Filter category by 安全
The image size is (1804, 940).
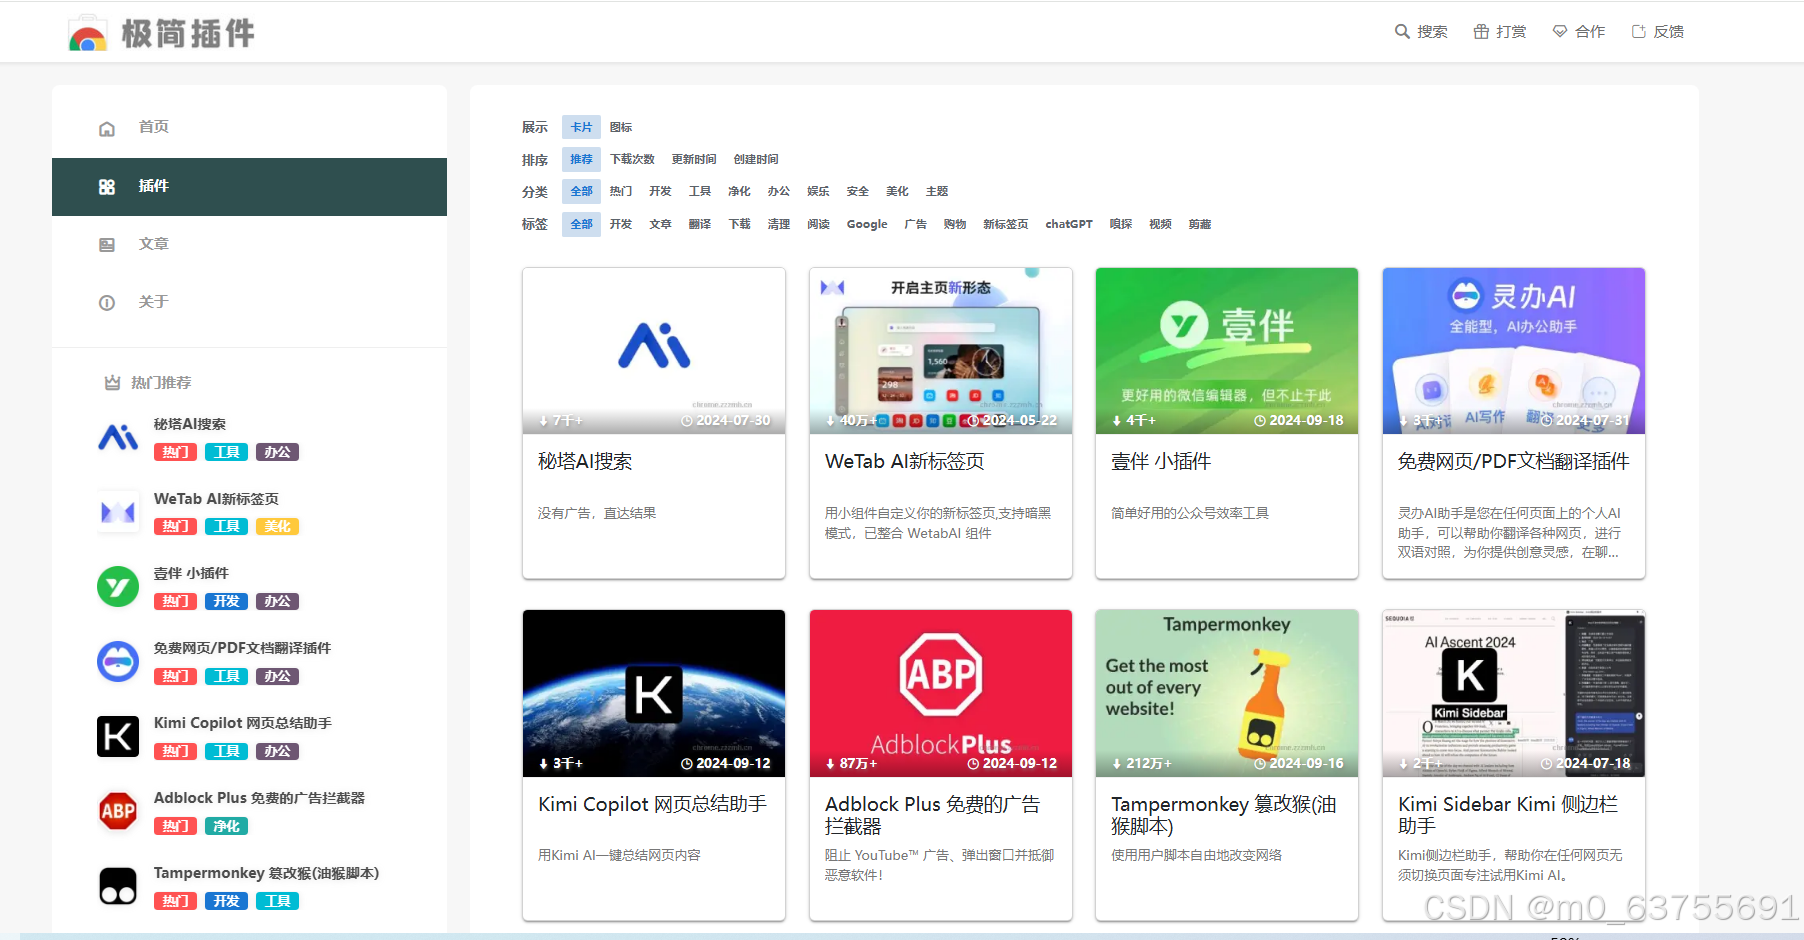click(x=858, y=191)
